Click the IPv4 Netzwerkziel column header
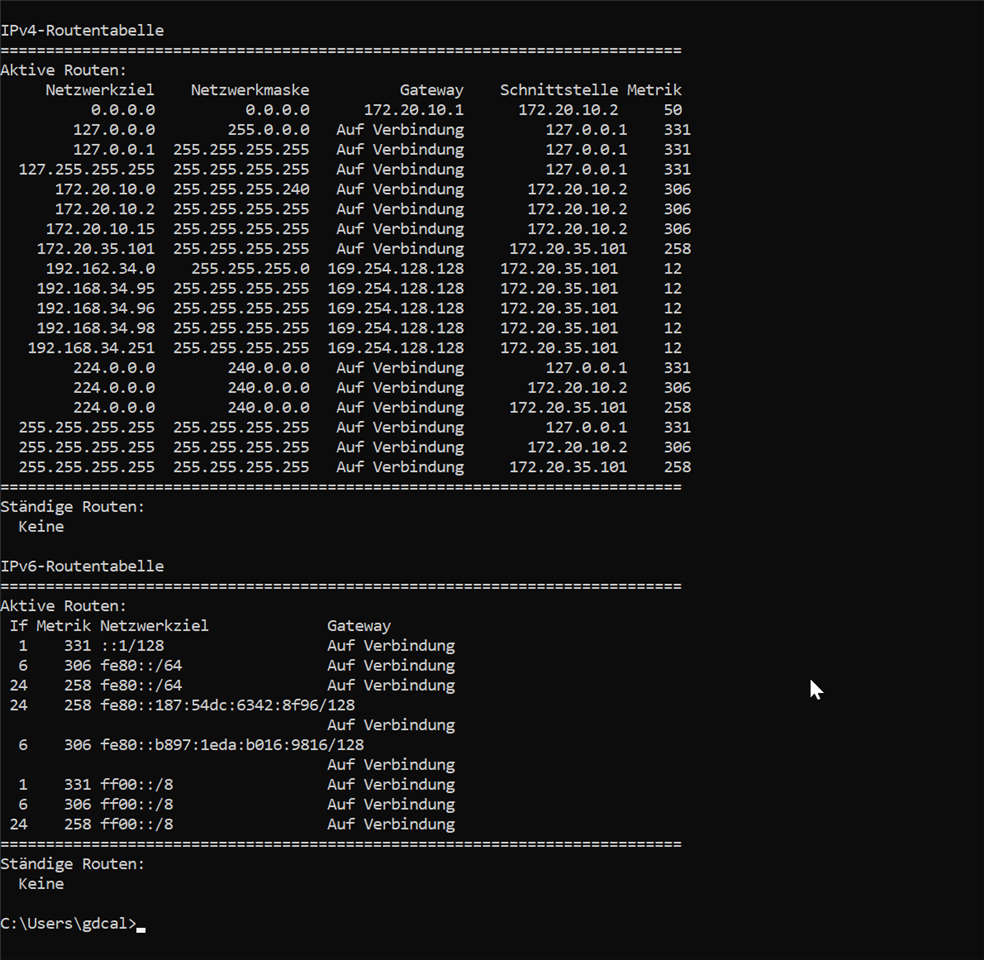 pos(100,90)
